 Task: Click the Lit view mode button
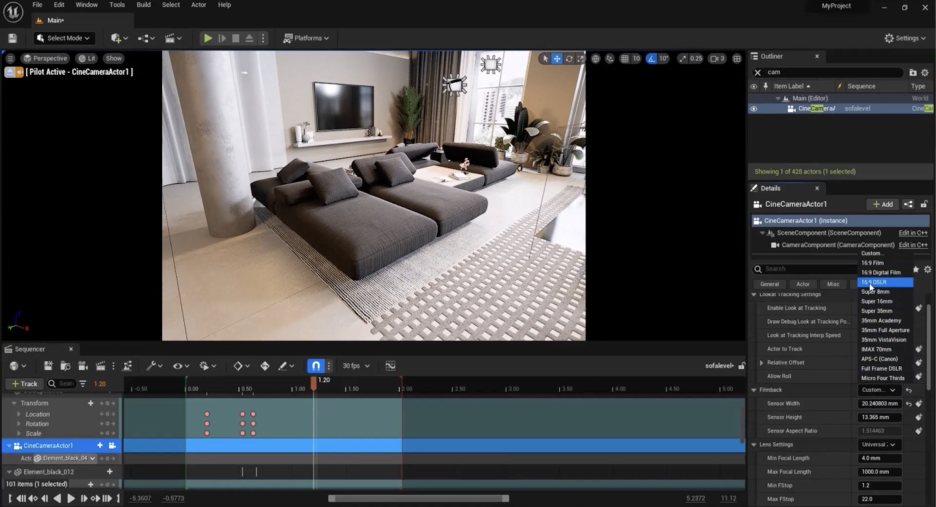[x=87, y=59]
